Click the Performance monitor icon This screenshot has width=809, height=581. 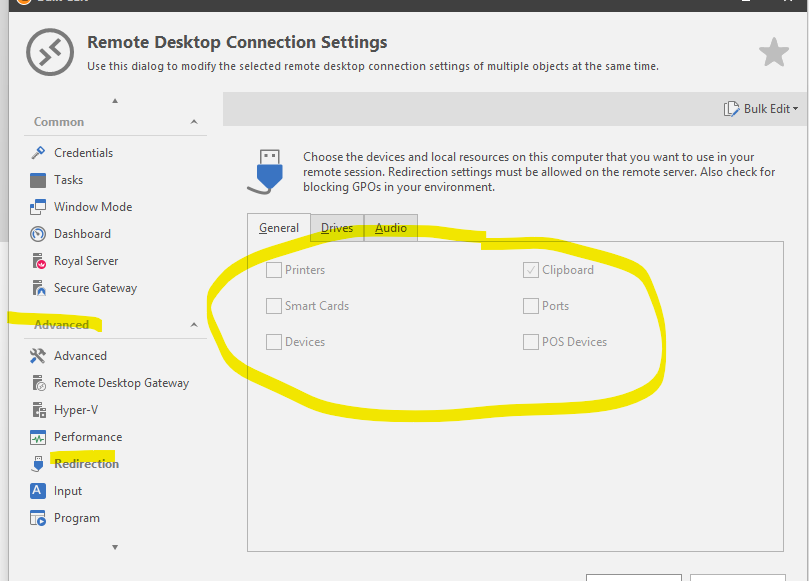point(38,437)
